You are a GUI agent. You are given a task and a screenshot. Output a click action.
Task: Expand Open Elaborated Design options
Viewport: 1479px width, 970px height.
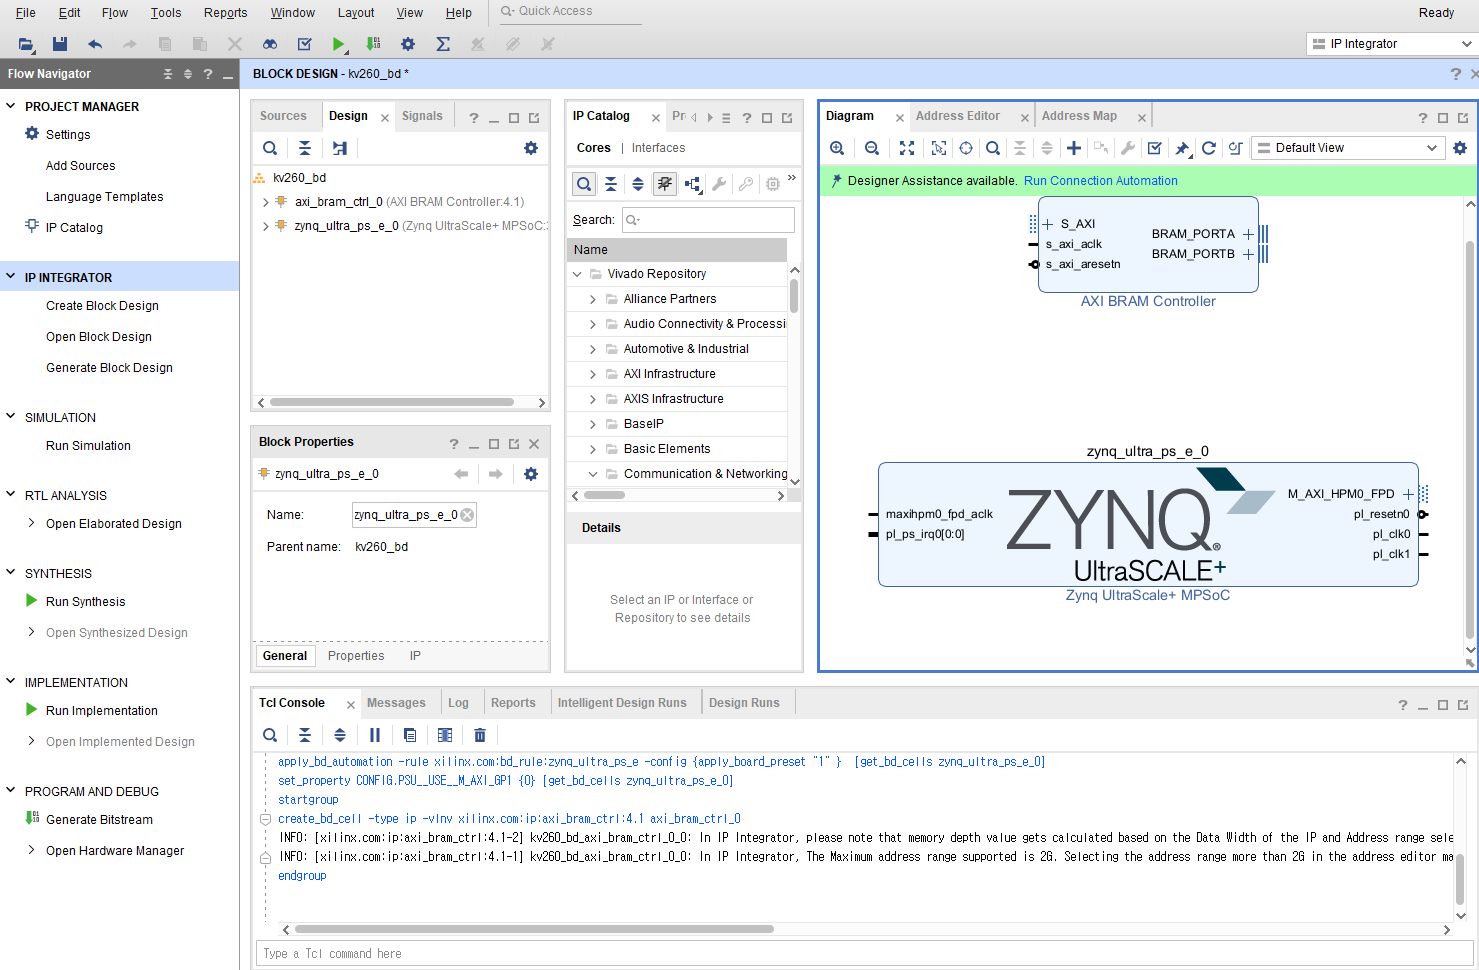(x=32, y=523)
